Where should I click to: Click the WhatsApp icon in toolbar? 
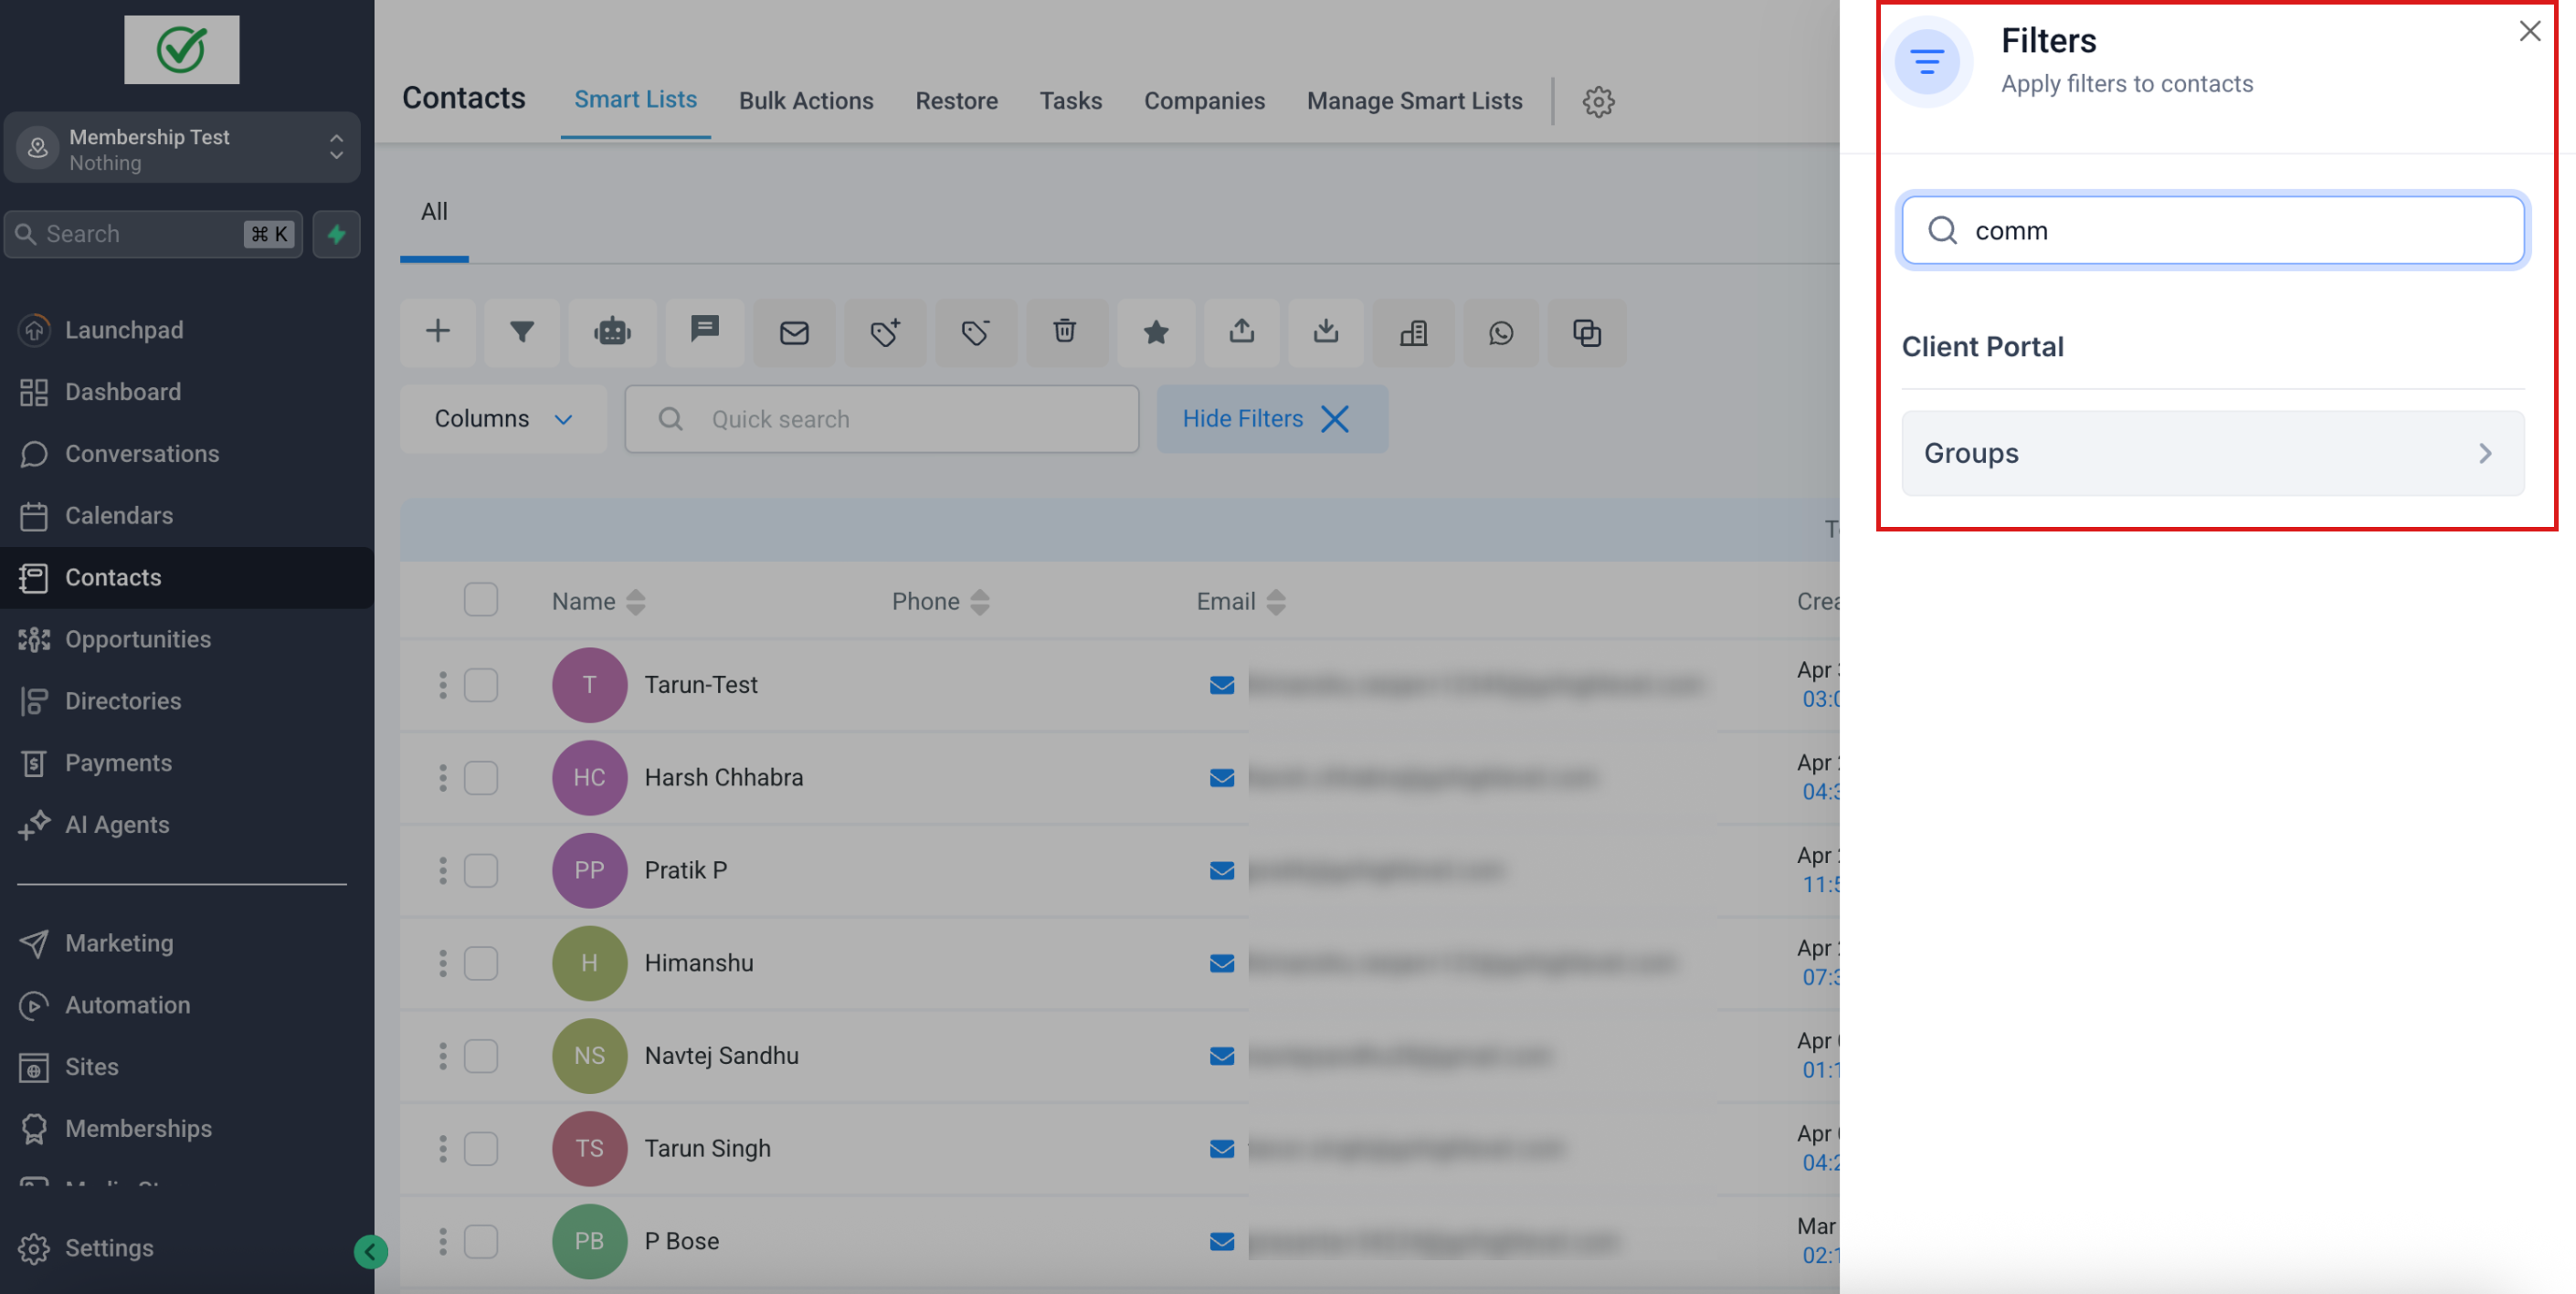pyautogui.click(x=1500, y=332)
